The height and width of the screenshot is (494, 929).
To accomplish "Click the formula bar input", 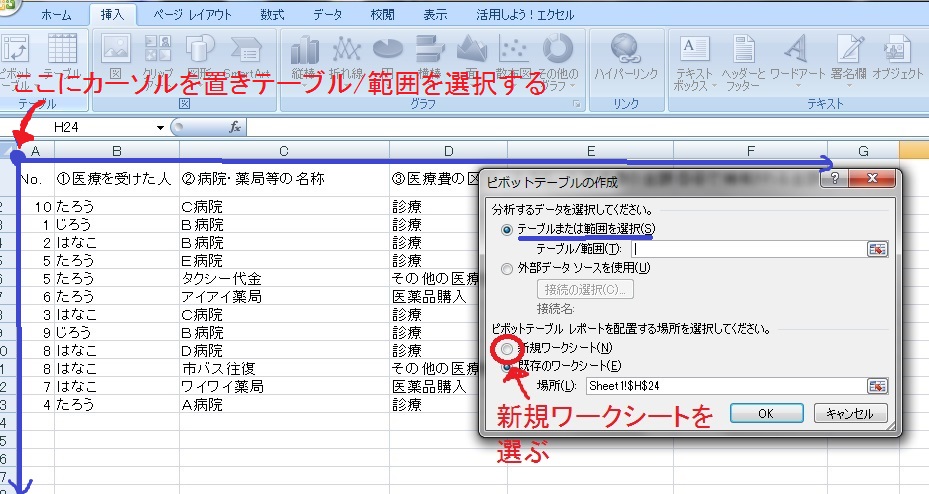I will [x=587, y=127].
